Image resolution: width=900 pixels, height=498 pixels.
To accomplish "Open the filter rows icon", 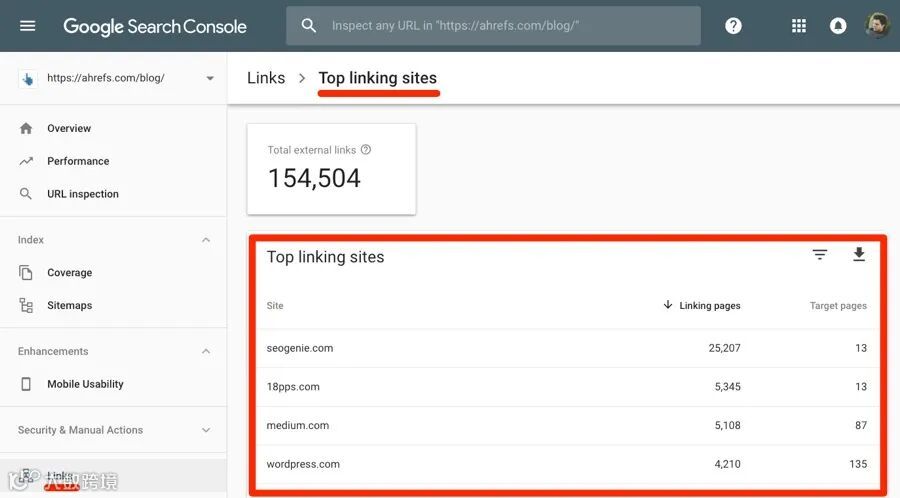I will 820,254.
